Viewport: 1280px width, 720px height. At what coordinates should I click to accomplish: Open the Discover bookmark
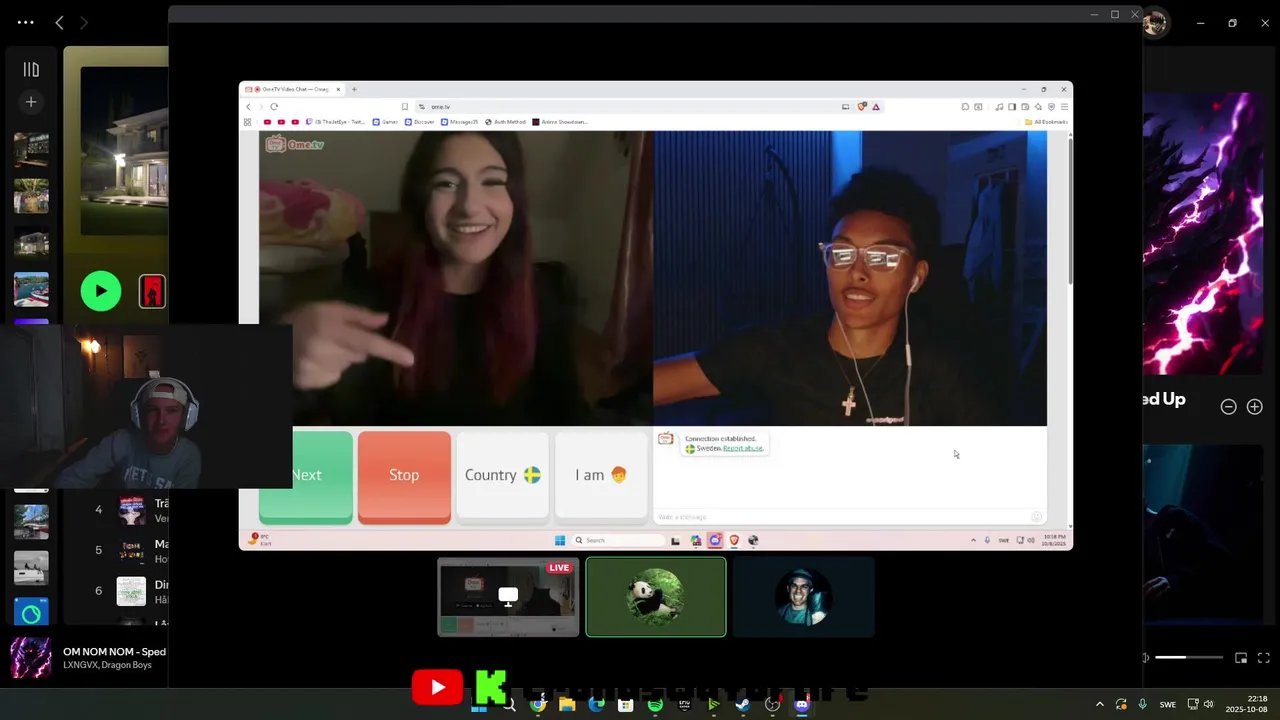419,122
